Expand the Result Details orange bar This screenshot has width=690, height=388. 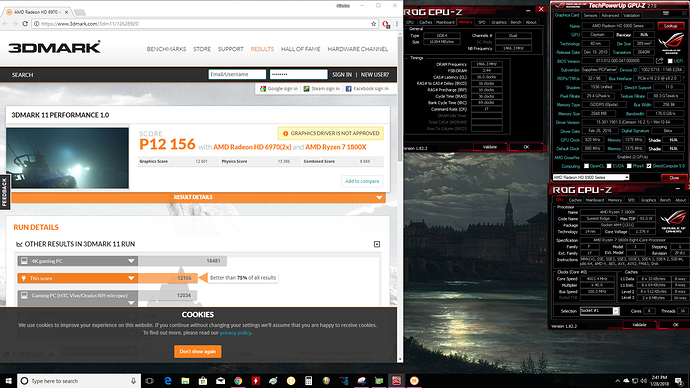198,198
